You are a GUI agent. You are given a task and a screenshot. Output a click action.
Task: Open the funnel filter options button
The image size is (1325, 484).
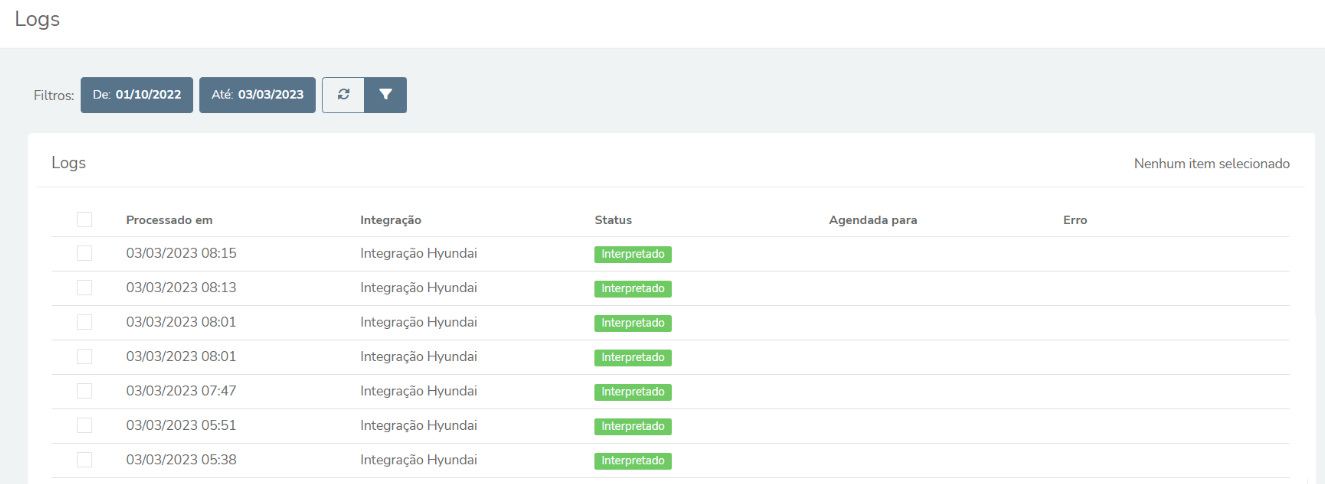386,95
